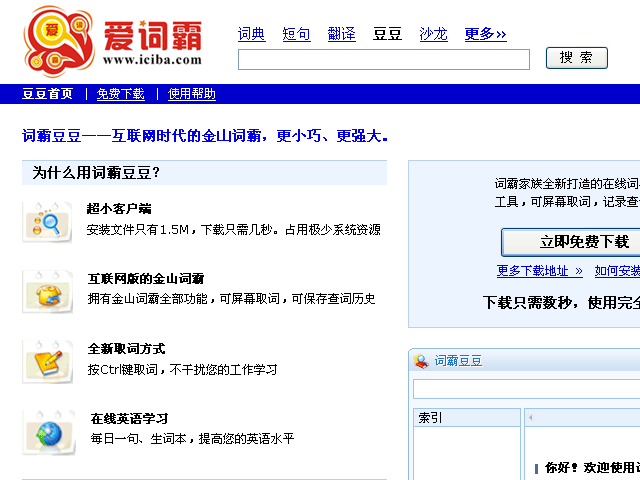Click the small left arrow in preview panel

[x=531, y=417]
